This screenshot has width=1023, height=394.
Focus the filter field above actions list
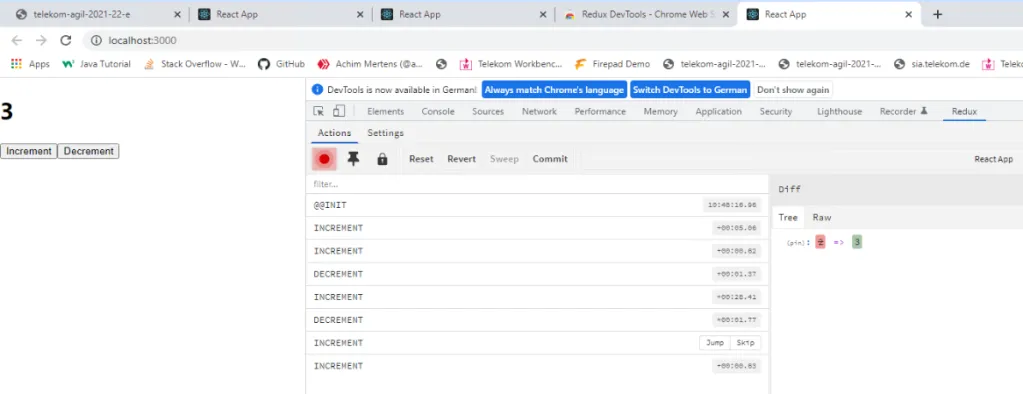click(x=538, y=184)
